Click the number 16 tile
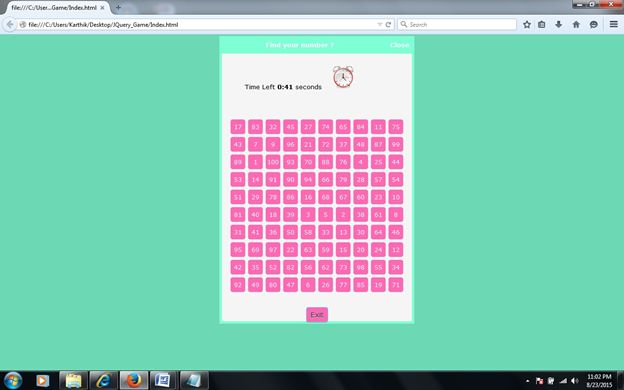 (x=308, y=197)
